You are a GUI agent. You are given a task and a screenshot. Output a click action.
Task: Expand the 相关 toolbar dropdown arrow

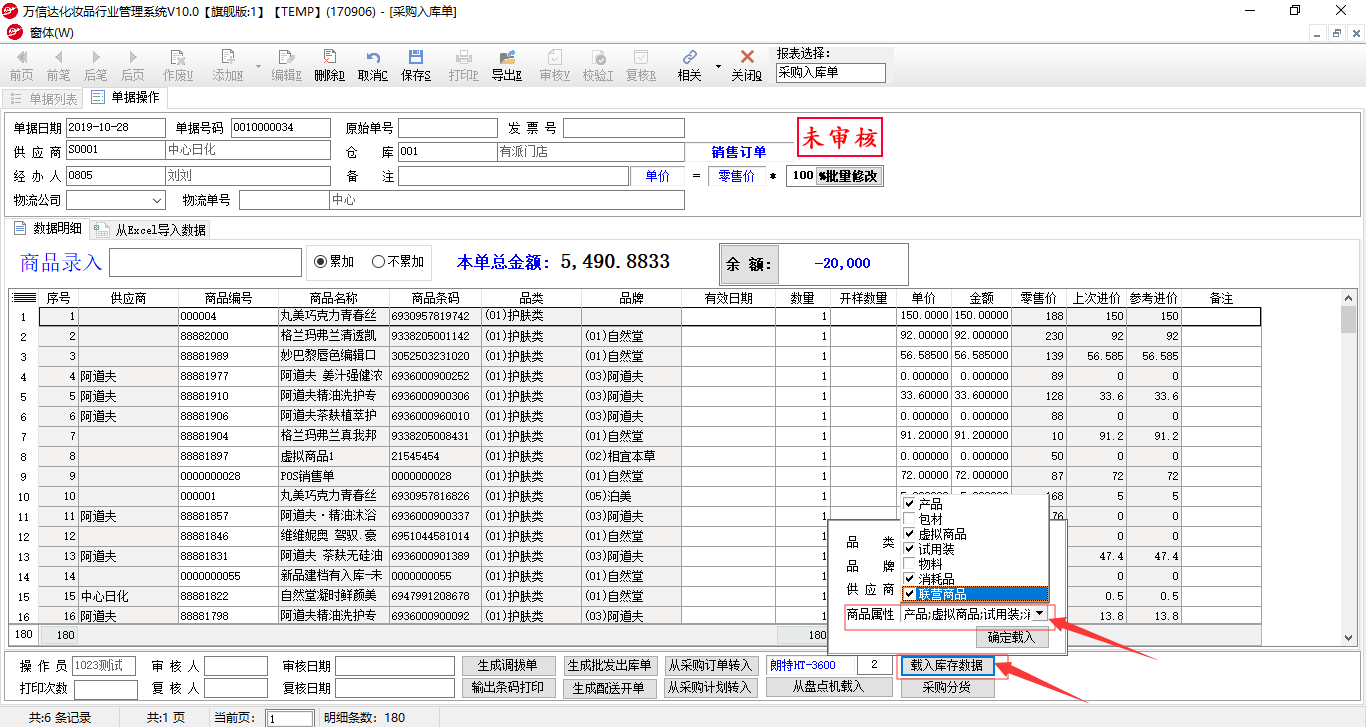coord(717,67)
